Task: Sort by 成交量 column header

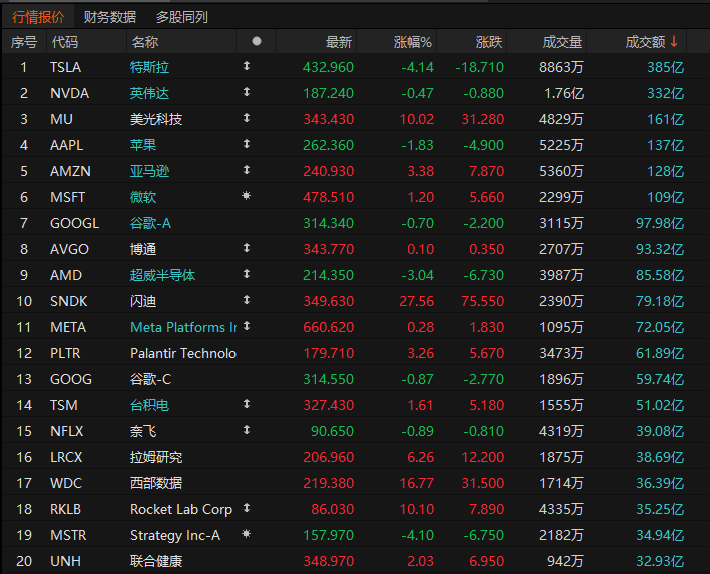Action: click(562, 42)
